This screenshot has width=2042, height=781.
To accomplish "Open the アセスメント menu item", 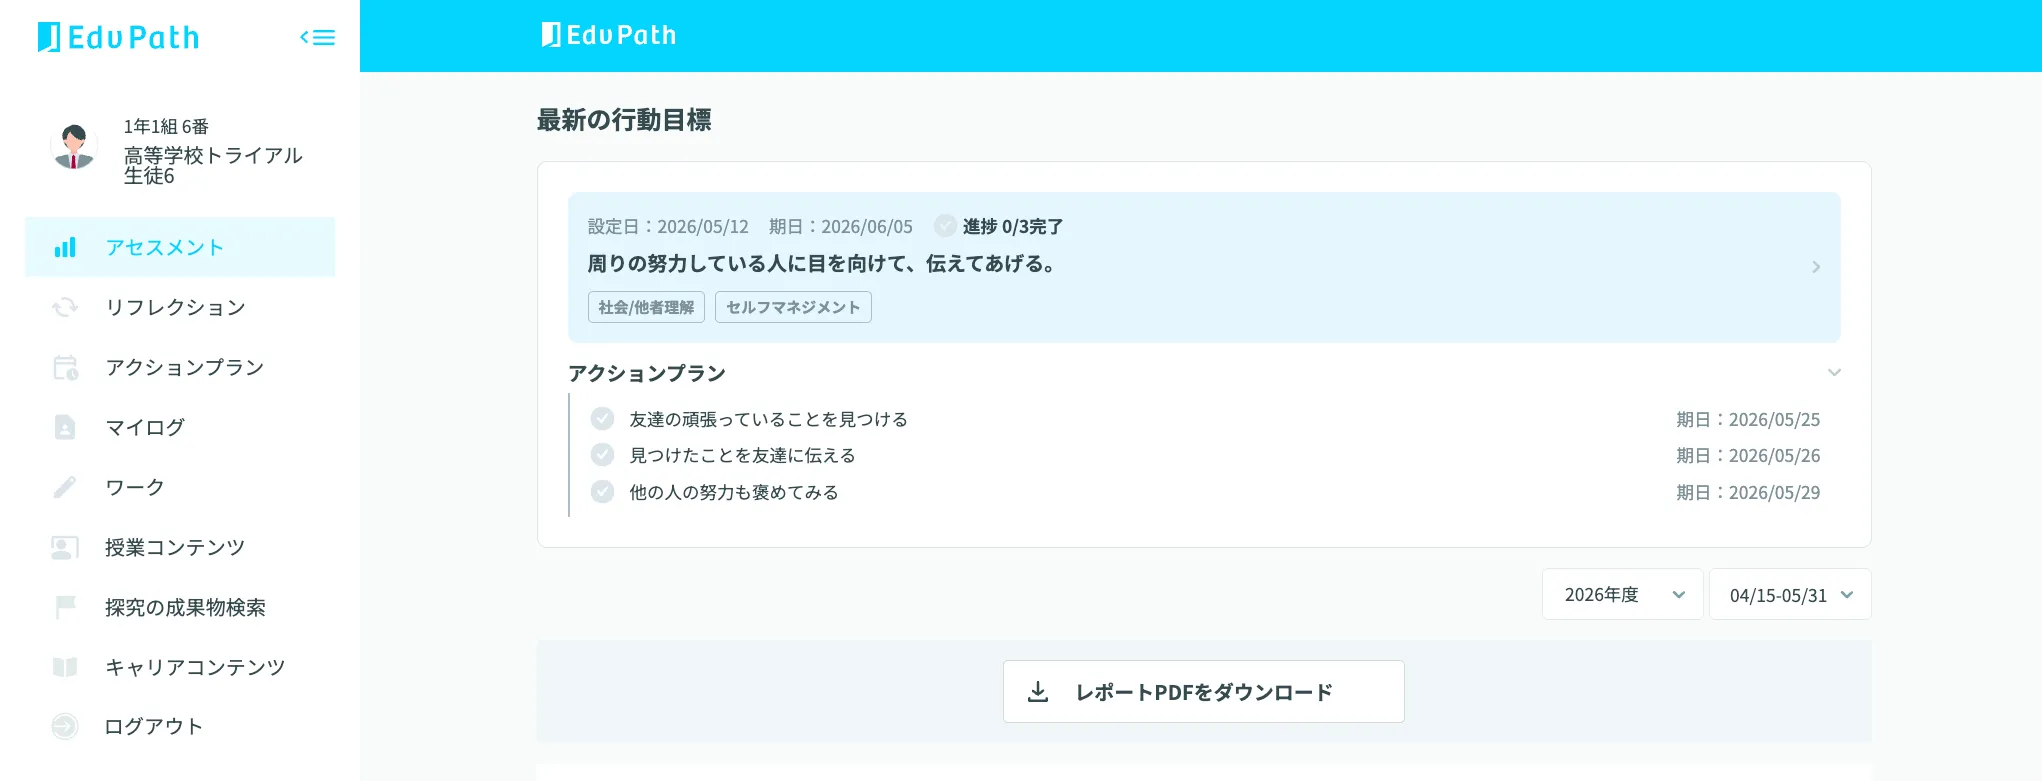I will pyautogui.click(x=180, y=247).
